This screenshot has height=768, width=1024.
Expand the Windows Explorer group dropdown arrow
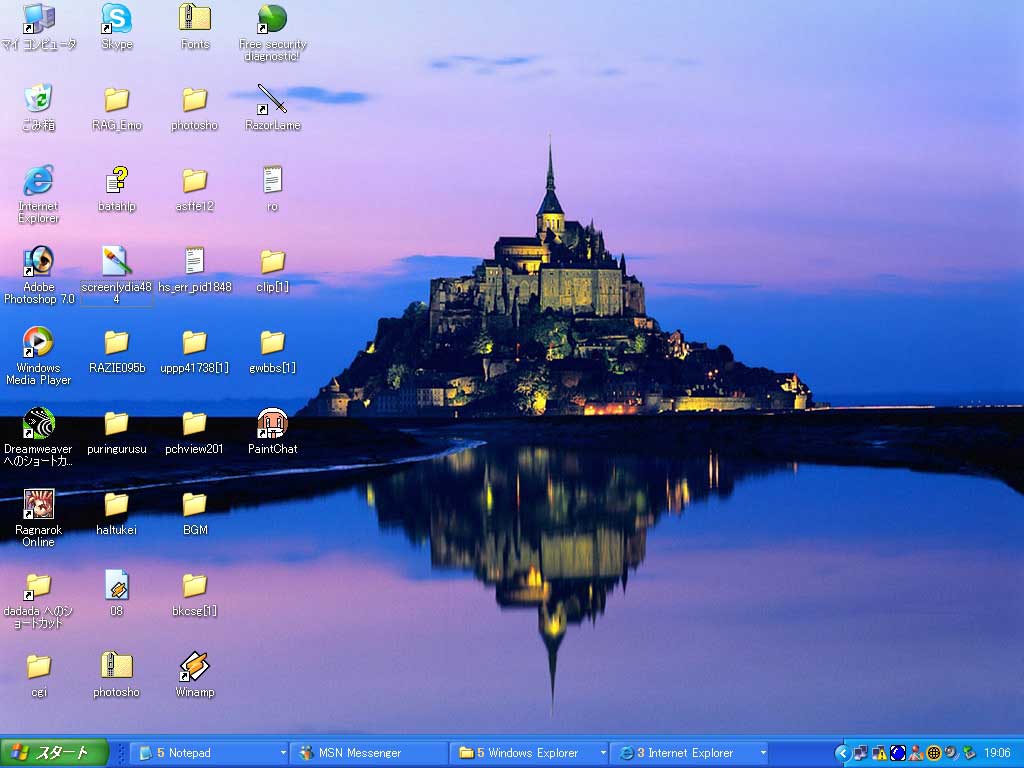tap(602, 753)
